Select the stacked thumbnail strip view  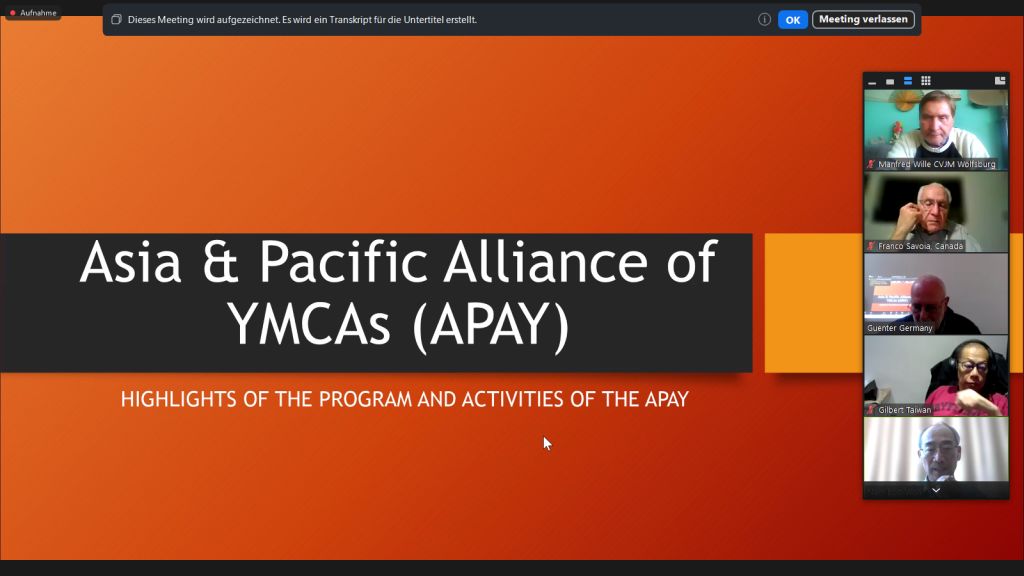coord(908,81)
